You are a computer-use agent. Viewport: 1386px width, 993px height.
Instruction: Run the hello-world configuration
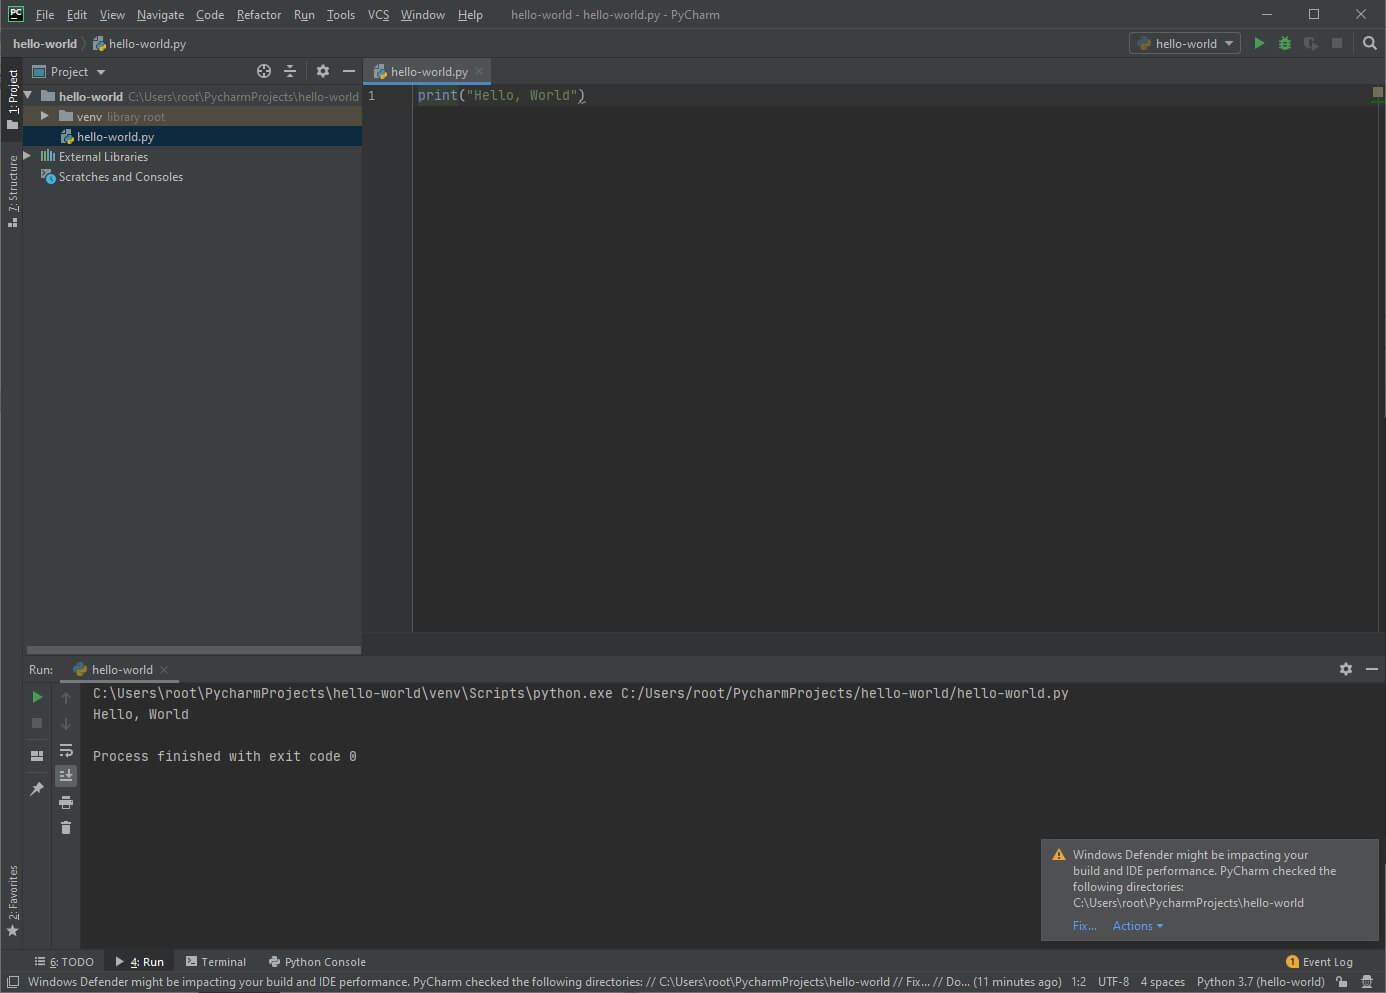click(x=1259, y=43)
